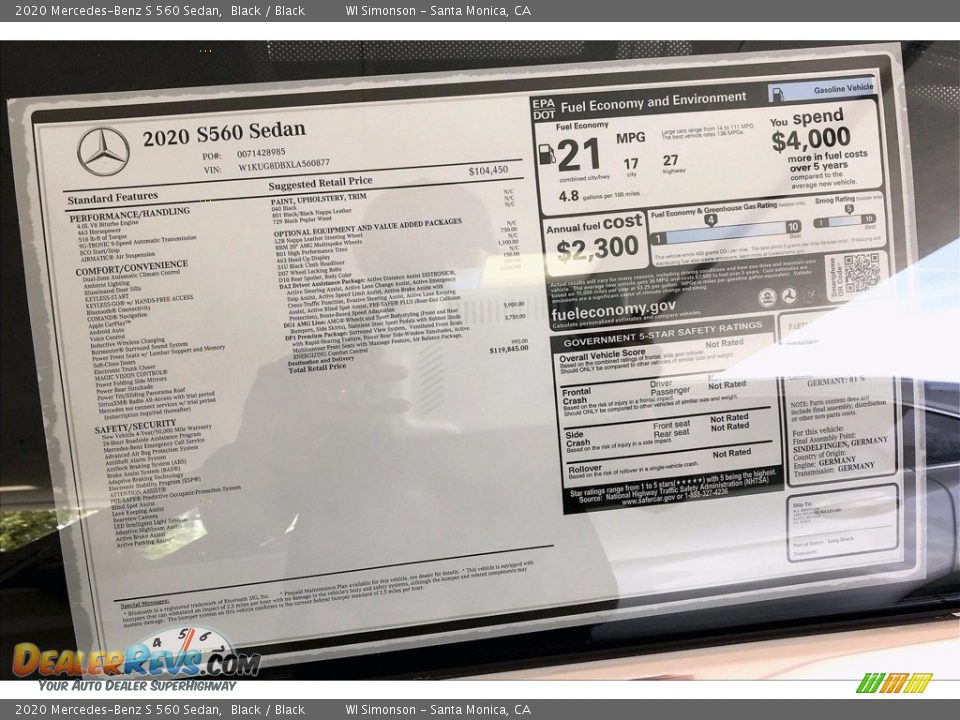Select marker 4 on Greenhouse Gas Rating scale
960x720 pixels.
coord(710,220)
